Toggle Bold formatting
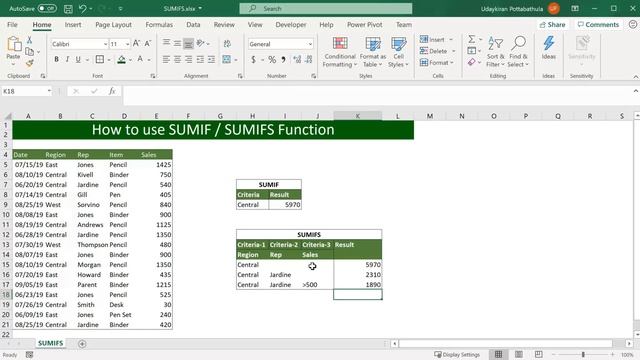Screen dimensions: 640x360 pyautogui.click(x=56, y=60)
